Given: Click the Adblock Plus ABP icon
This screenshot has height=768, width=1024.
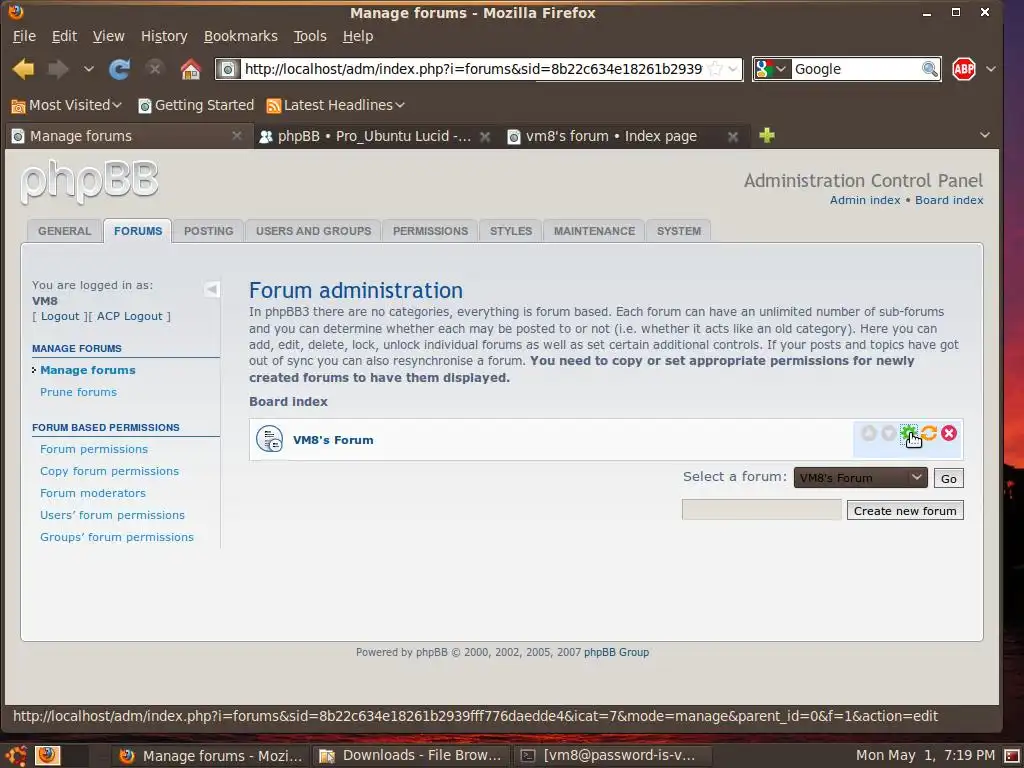Looking at the screenshot, I should click(x=964, y=69).
